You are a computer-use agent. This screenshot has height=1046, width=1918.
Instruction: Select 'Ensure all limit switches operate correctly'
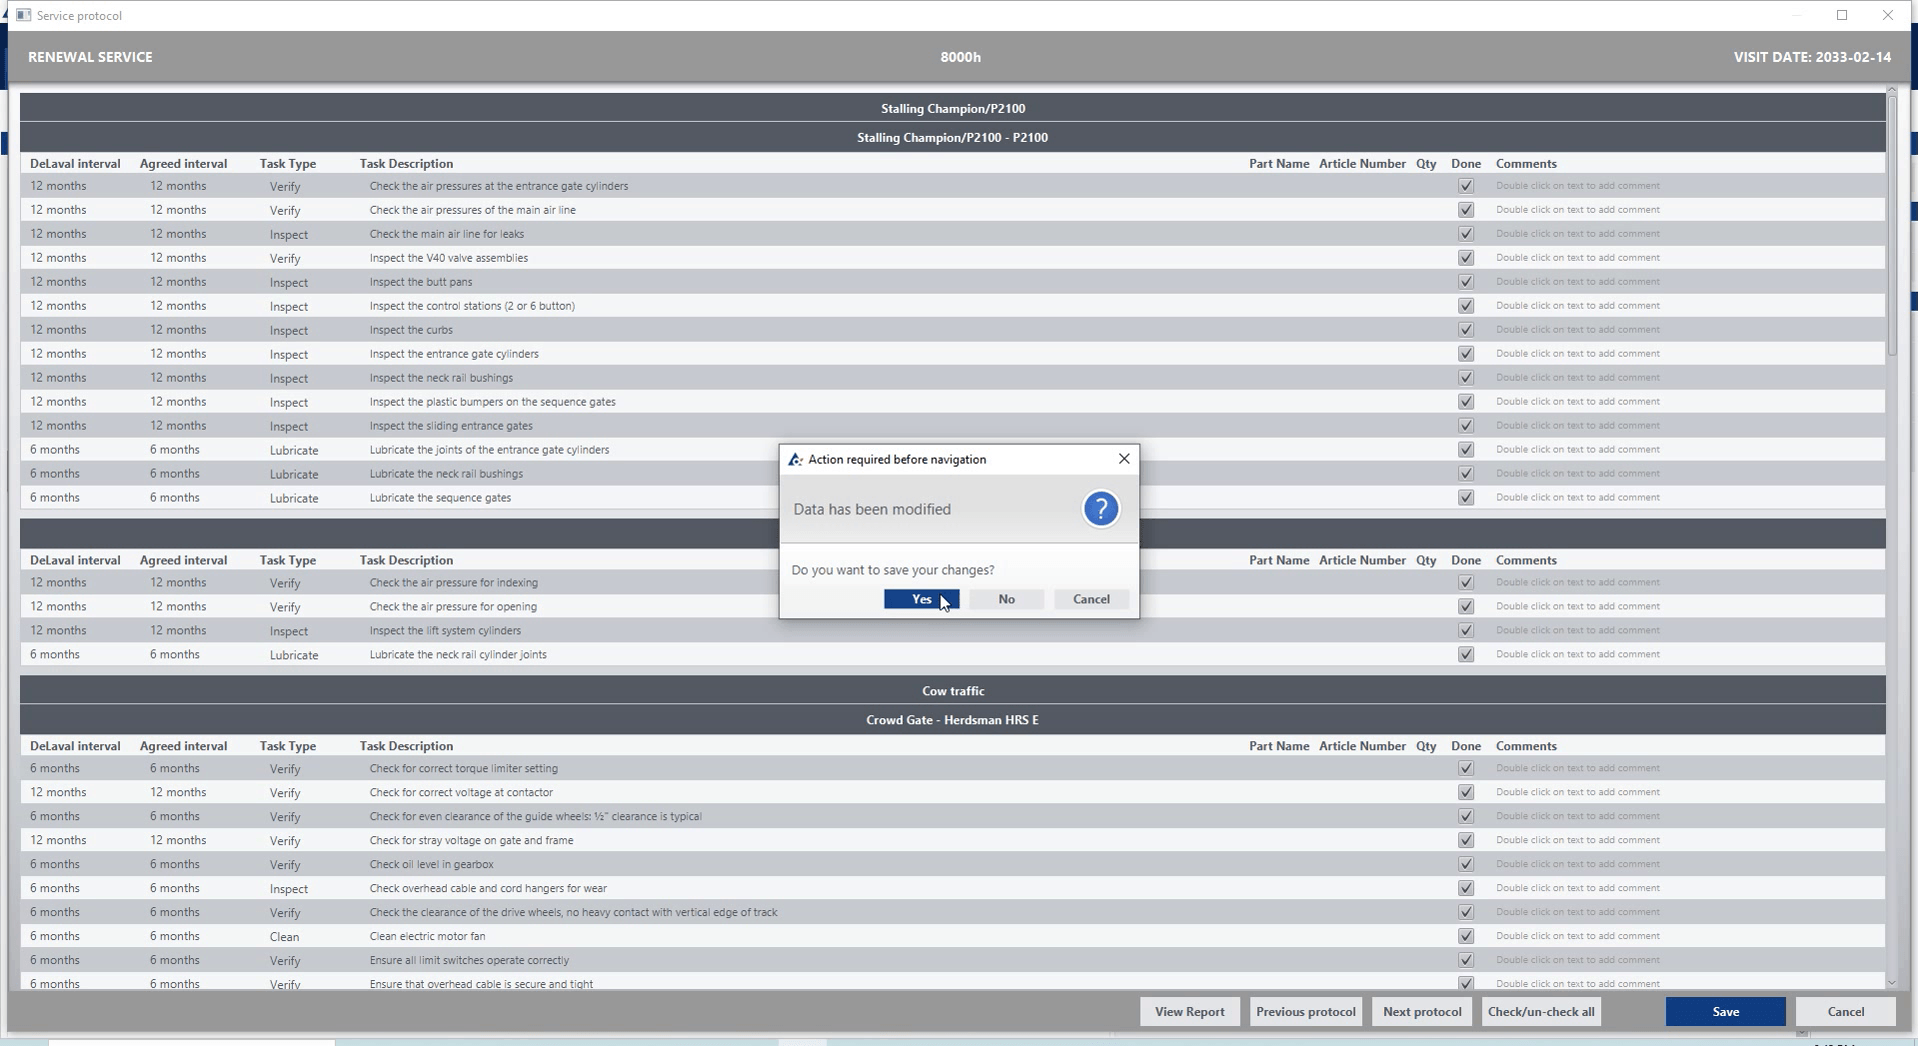469,960
